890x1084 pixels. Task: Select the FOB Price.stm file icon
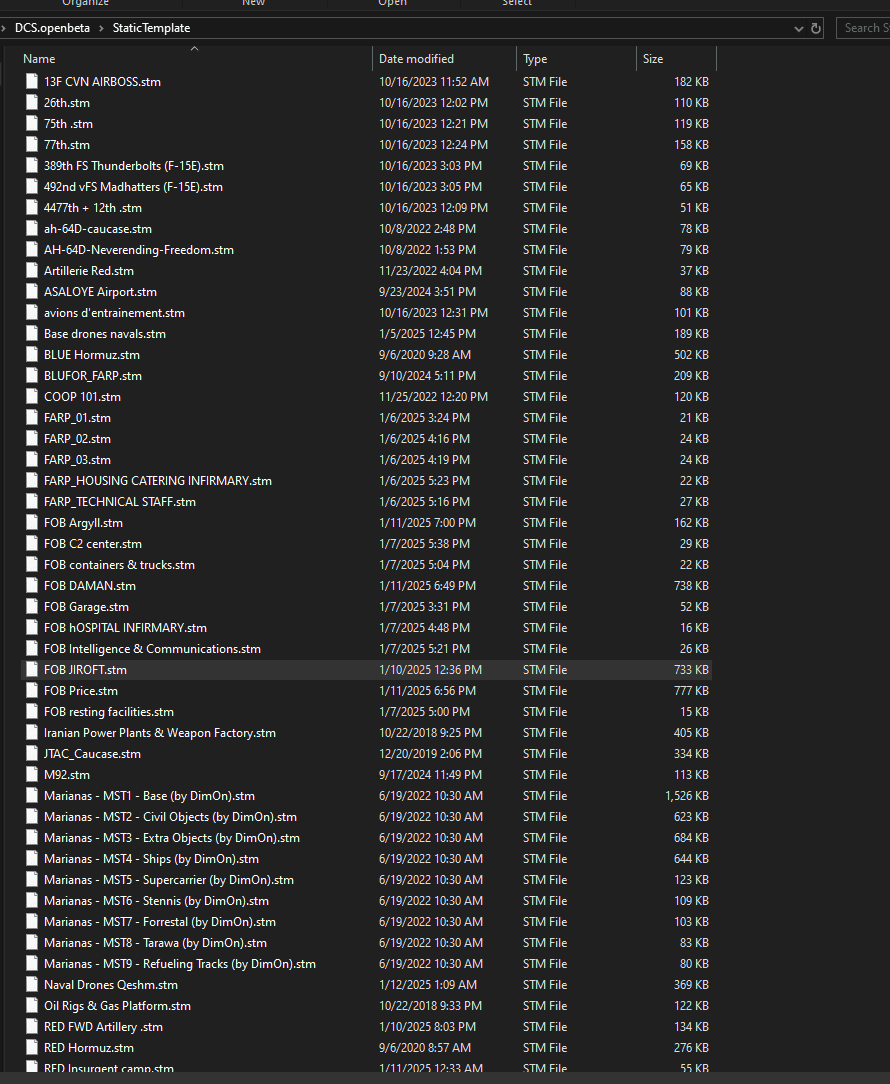(31, 690)
